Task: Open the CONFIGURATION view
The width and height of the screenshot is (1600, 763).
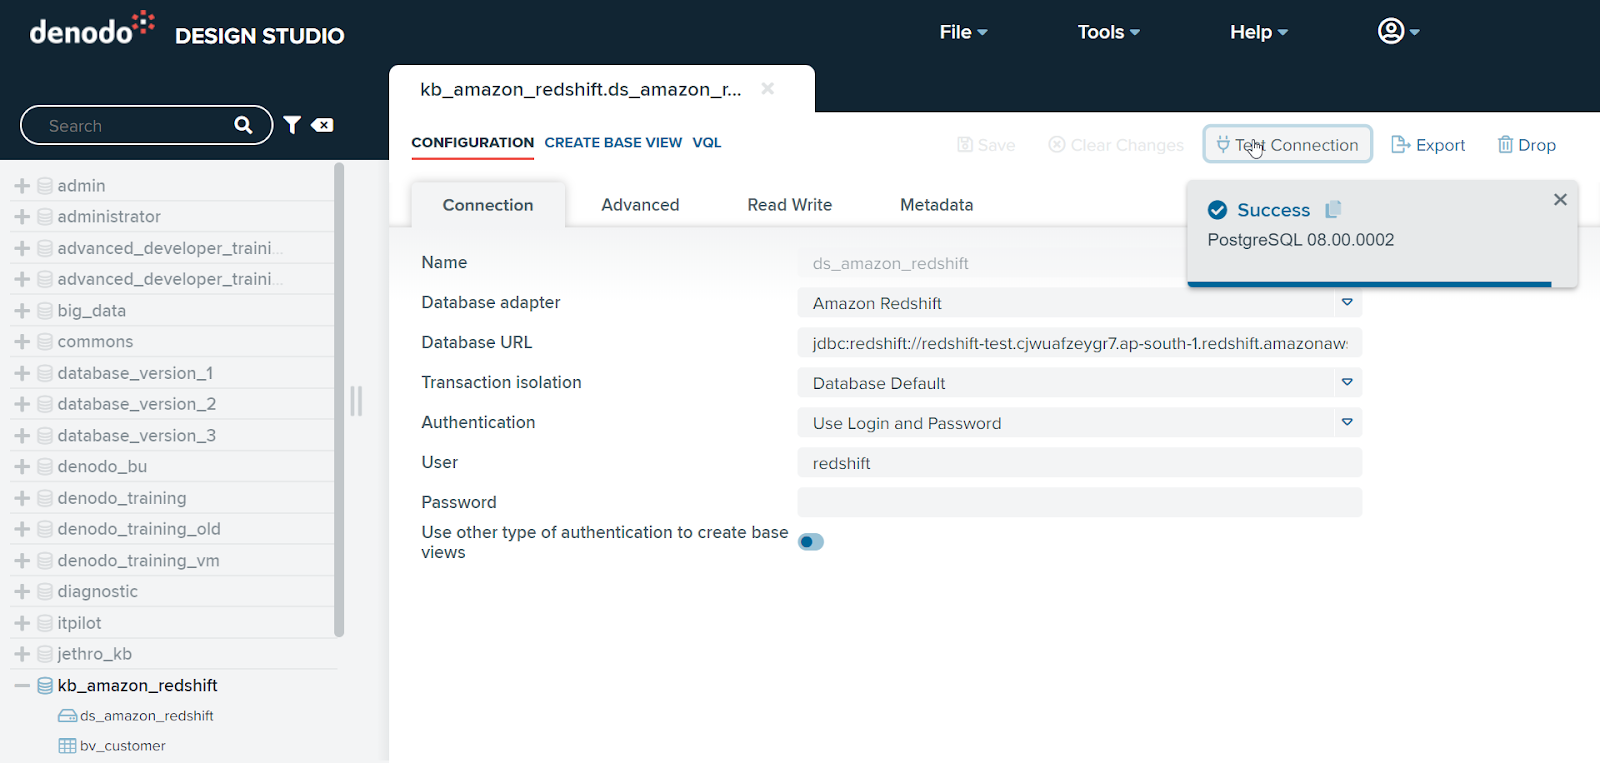Action: click(473, 143)
